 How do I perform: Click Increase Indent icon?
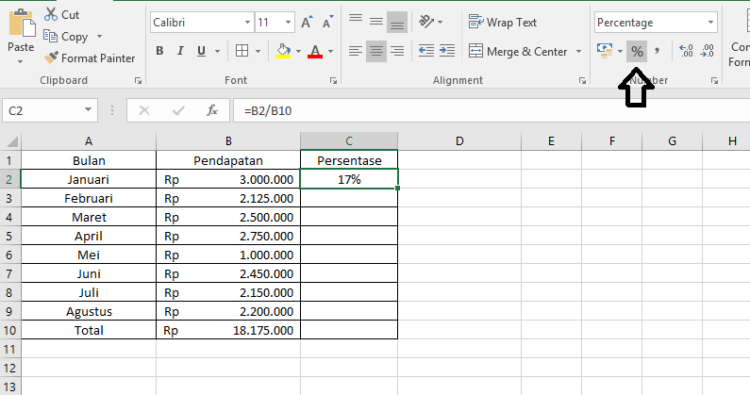click(x=447, y=51)
